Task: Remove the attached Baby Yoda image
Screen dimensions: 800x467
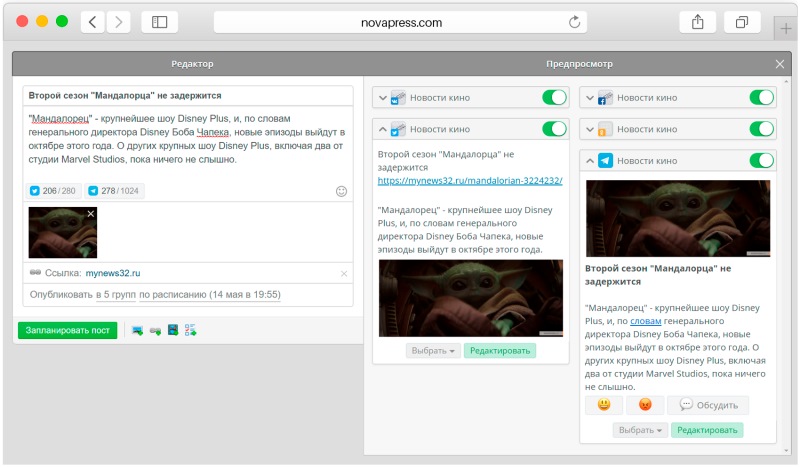Action: pyautogui.click(x=90, y=214)
